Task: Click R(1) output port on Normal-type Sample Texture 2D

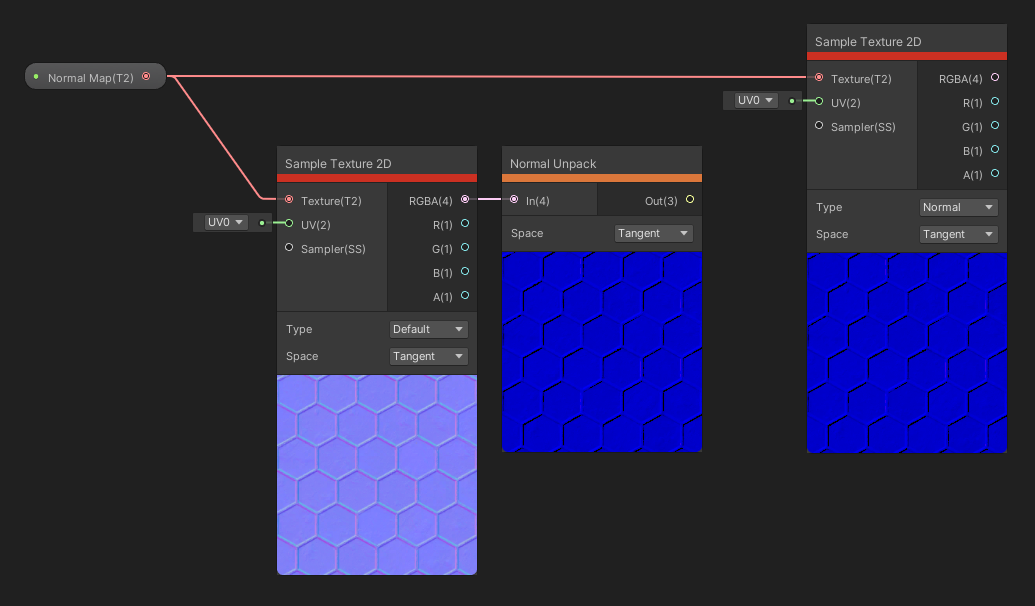Action: tap(994, 102)
